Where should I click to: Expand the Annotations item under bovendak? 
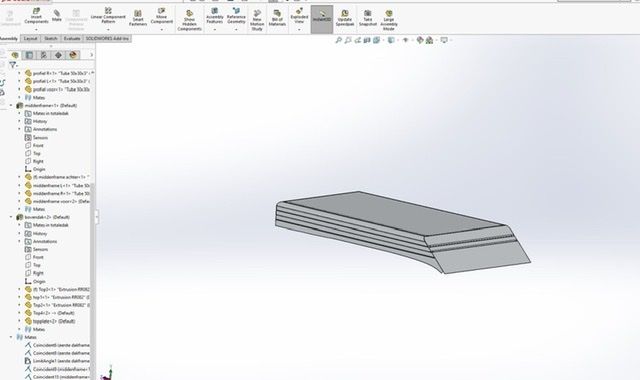point(19,241)
